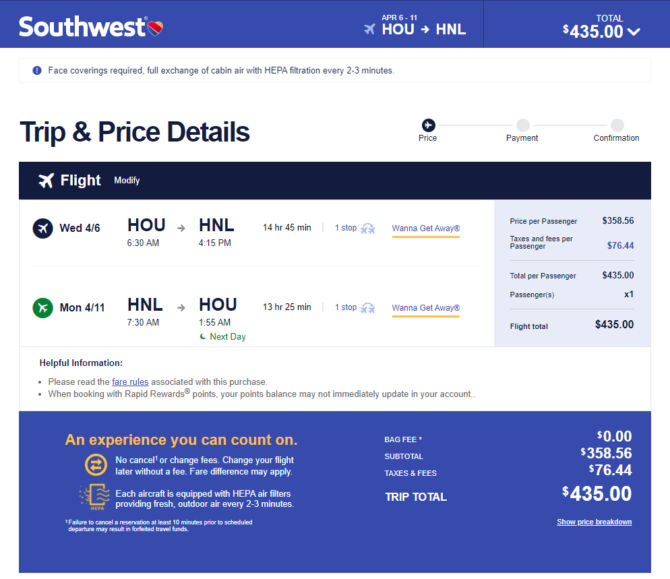Expand the $435.00 total chevron
Viewport: 670px width, 579px height.
635,32
